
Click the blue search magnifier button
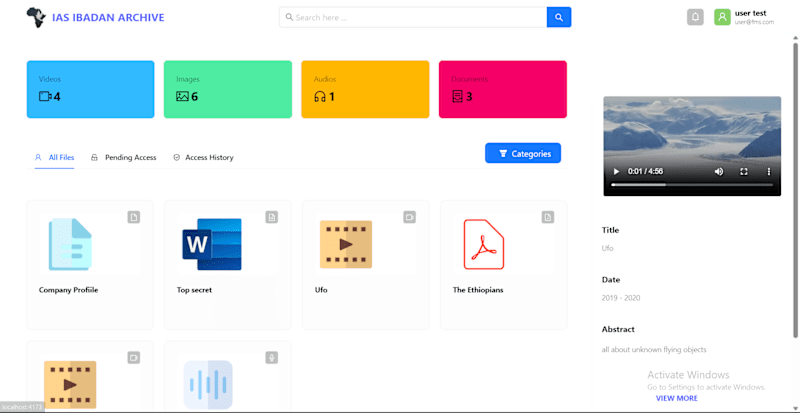pos(559,17)
